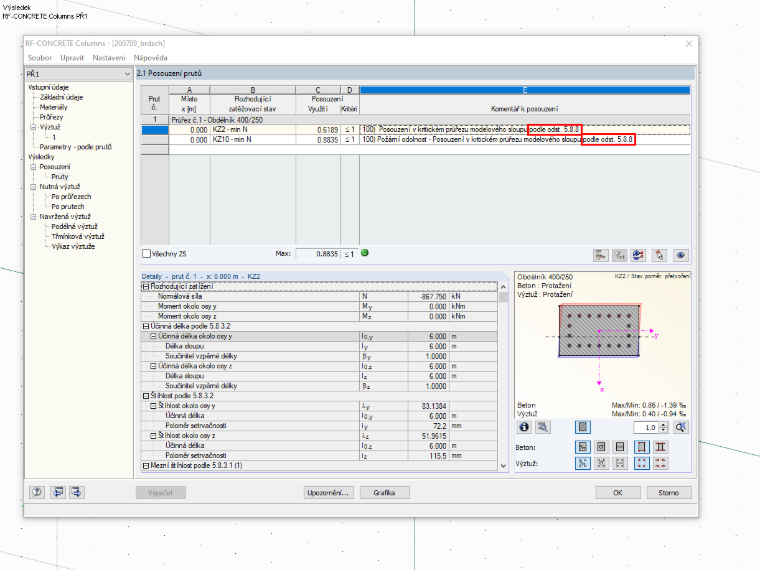Select Beton filled section outline icon
Image resolution: width=760 pixels, height=570 pixels.
click(x=642, y=447)
